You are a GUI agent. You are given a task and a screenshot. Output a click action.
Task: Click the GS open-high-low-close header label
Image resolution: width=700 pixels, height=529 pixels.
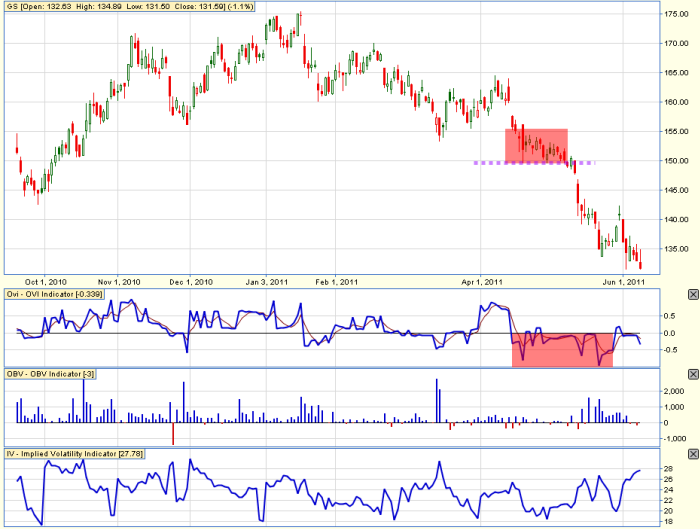click(x=130, y=7)
